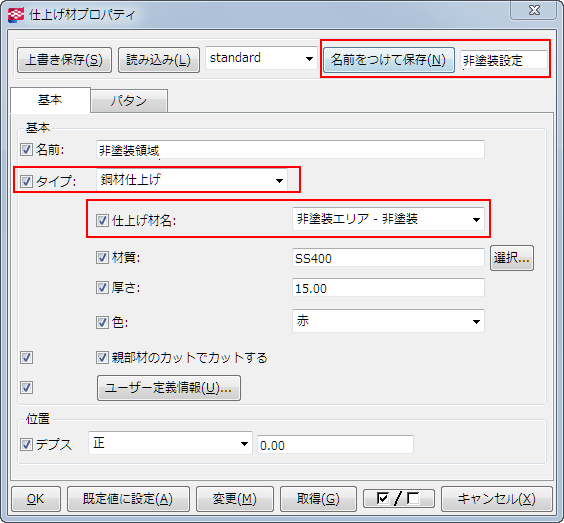Toggle 親部材のカットでカットする checkbox
The width and height of the screenshot is (564, 523).
[x=102, y=358]
